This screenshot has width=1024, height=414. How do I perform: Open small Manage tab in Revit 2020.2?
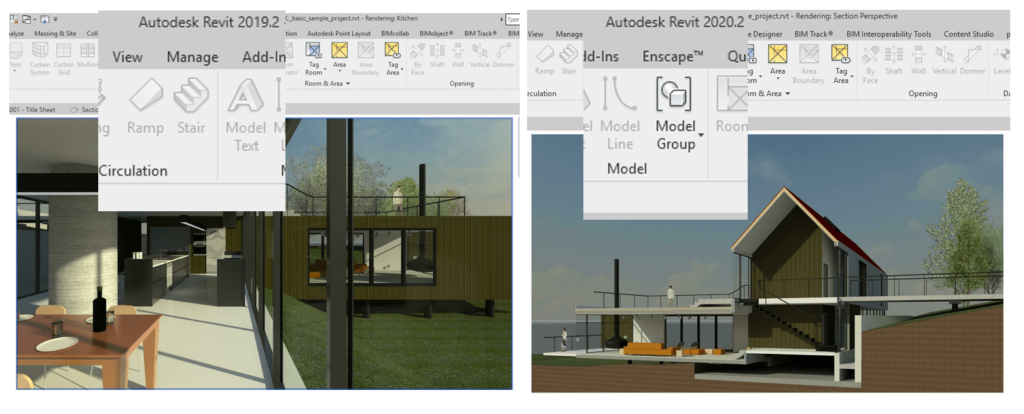(x=569, y=34)
